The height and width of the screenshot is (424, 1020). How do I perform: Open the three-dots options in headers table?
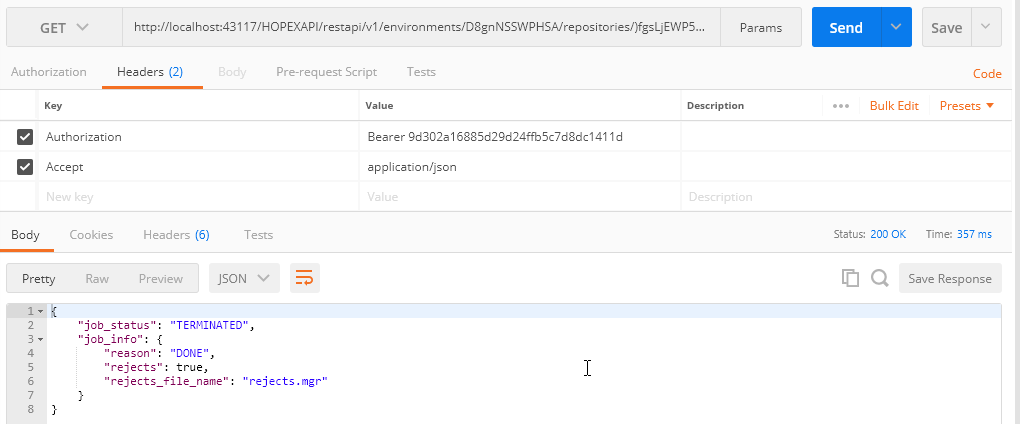[x=840, y=106]
